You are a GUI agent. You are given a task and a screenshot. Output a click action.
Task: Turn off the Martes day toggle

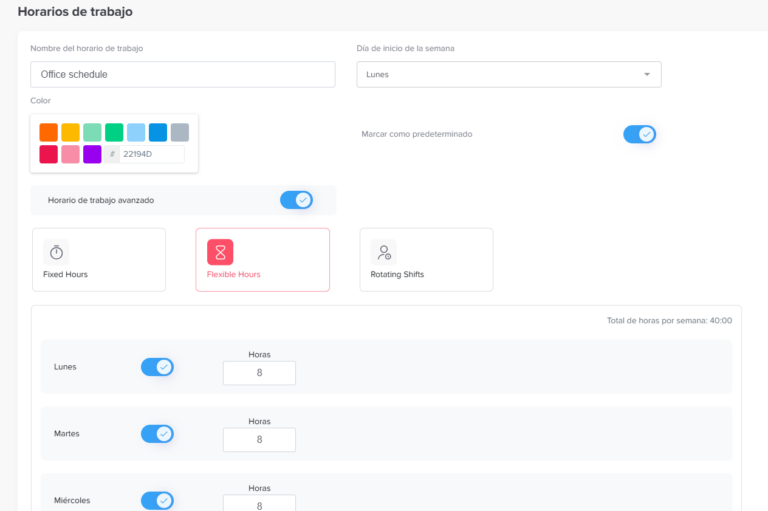[x=157, y=434]
